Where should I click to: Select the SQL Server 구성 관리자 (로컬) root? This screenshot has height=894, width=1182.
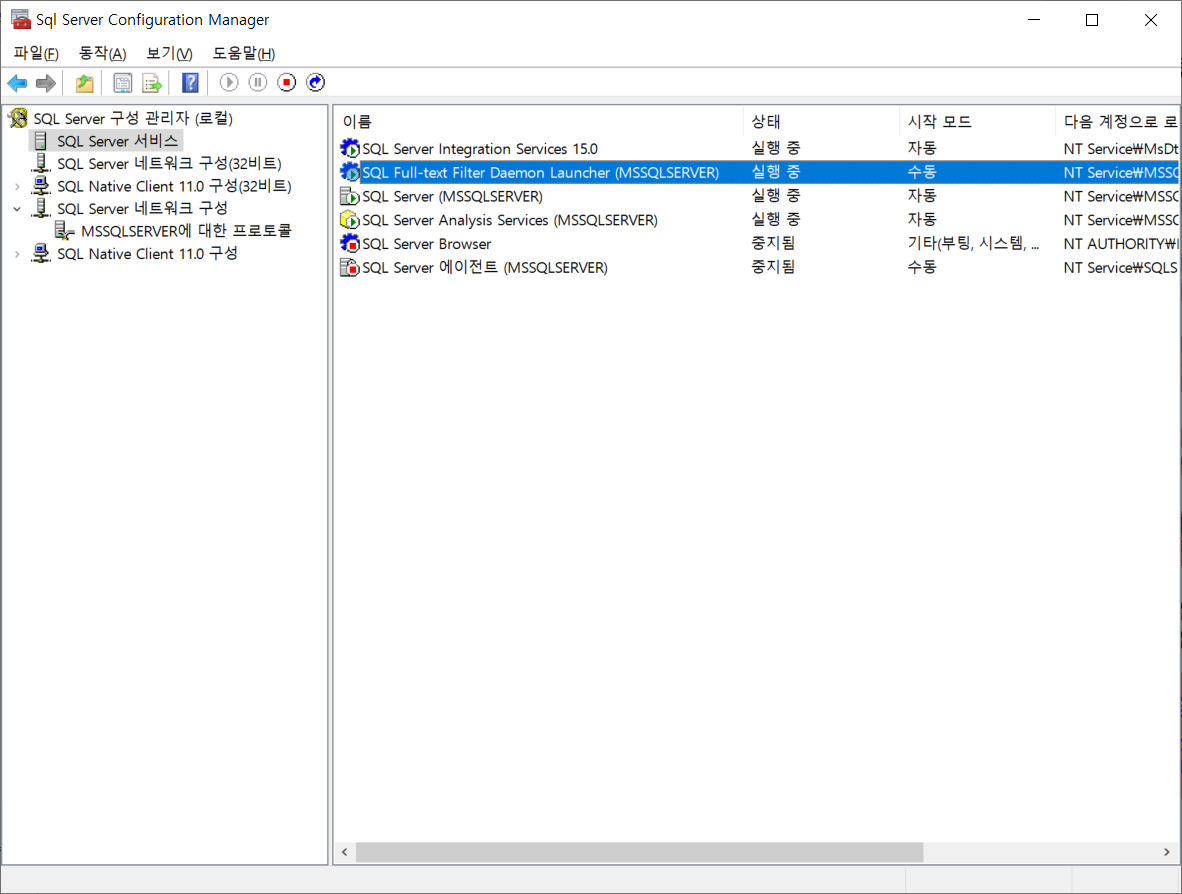133,118
